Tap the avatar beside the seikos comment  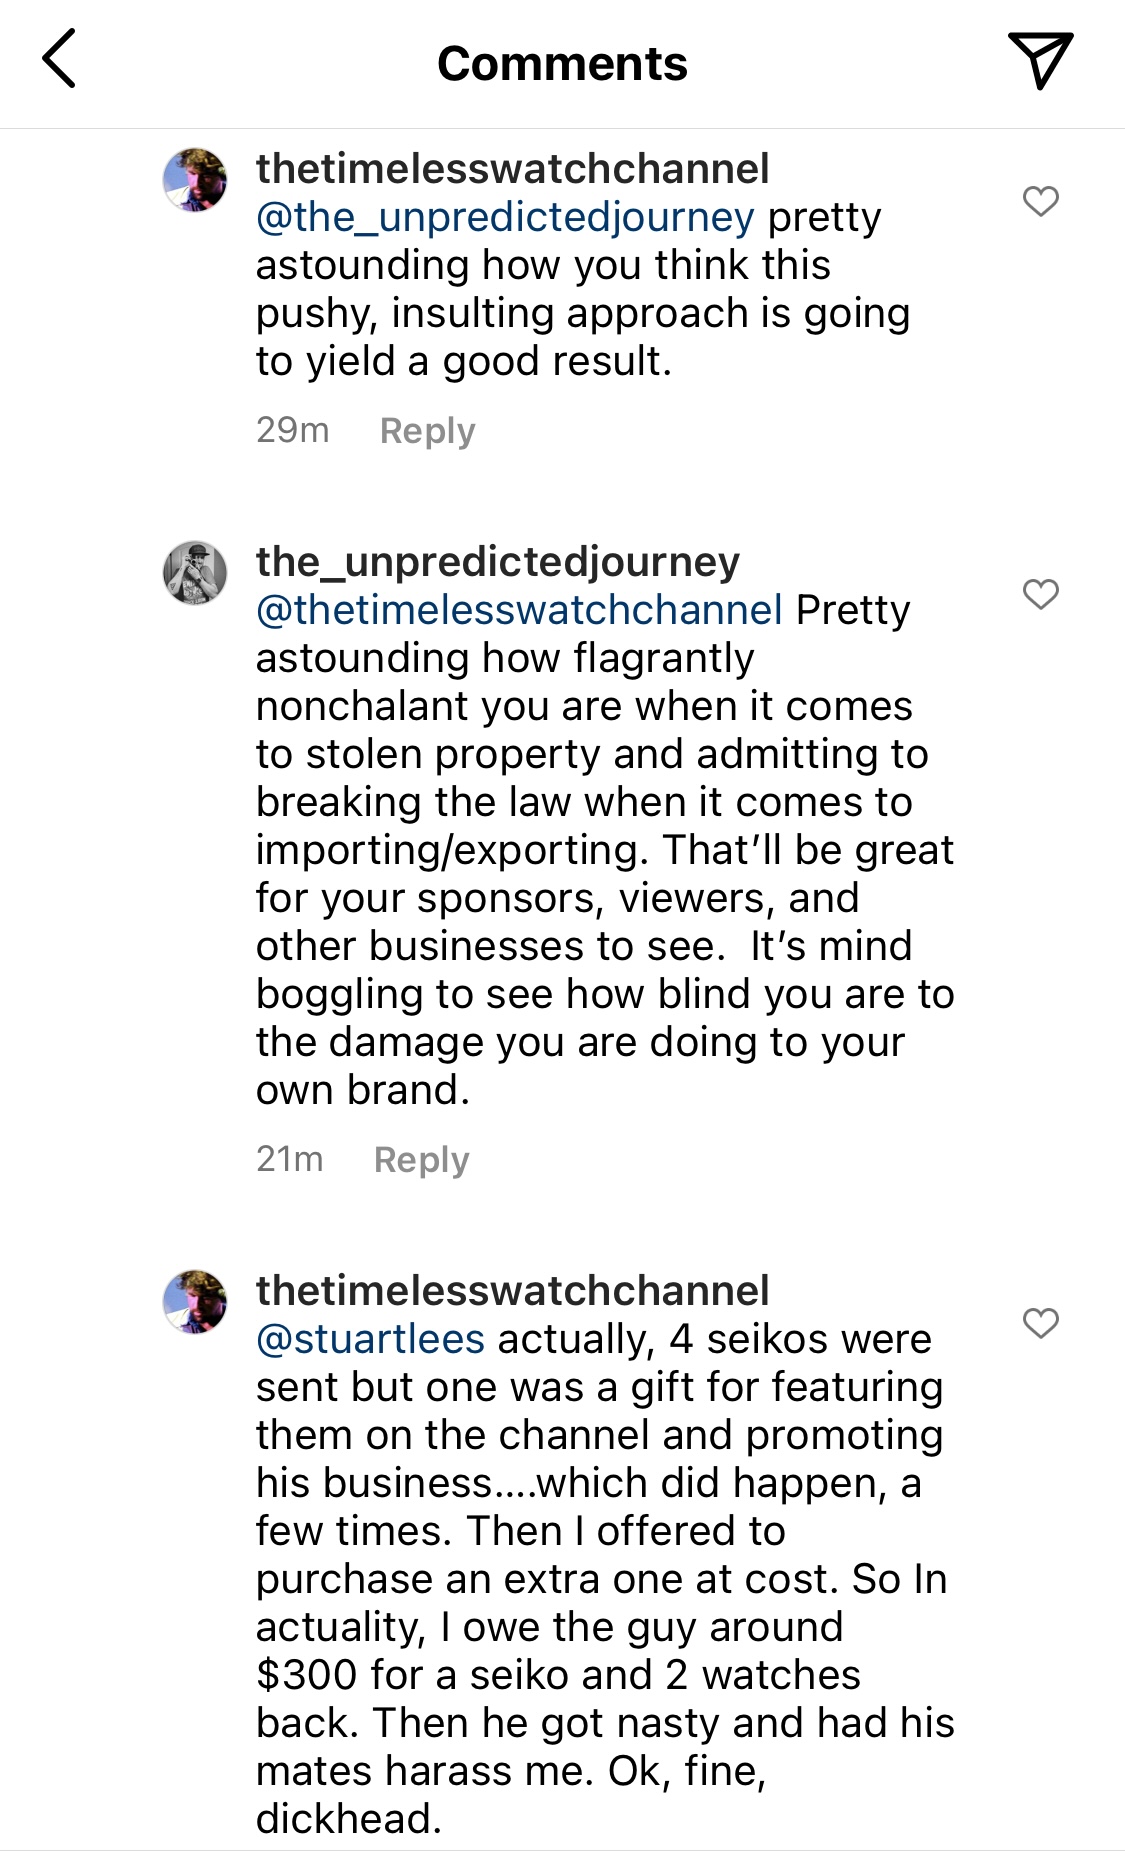[x=195, y=1302]
